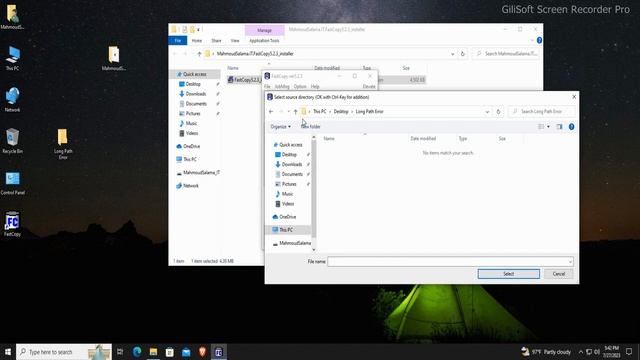Open Explorer help icon near ribbon
The image size is (640, 360).
point(539,40)
